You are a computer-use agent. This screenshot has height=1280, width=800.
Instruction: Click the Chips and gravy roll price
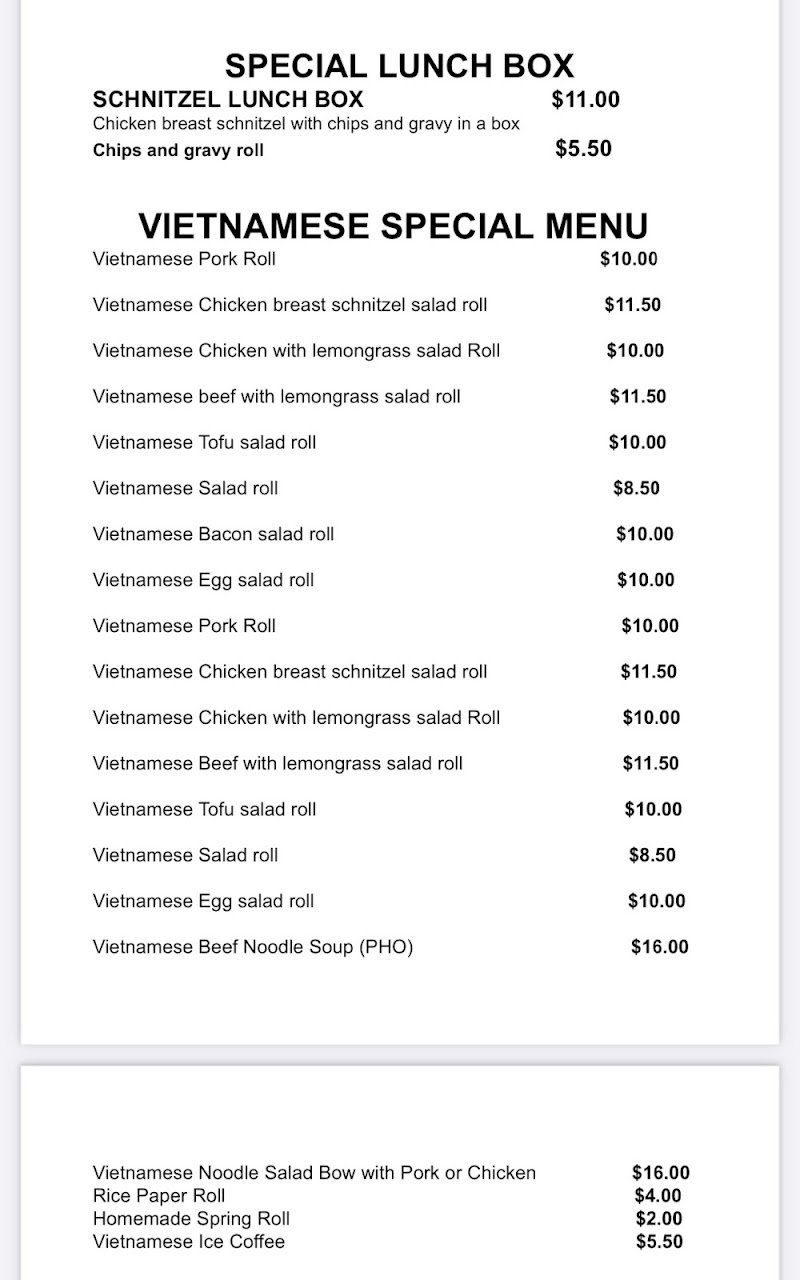pyautogui.click(x=583, y=149)
